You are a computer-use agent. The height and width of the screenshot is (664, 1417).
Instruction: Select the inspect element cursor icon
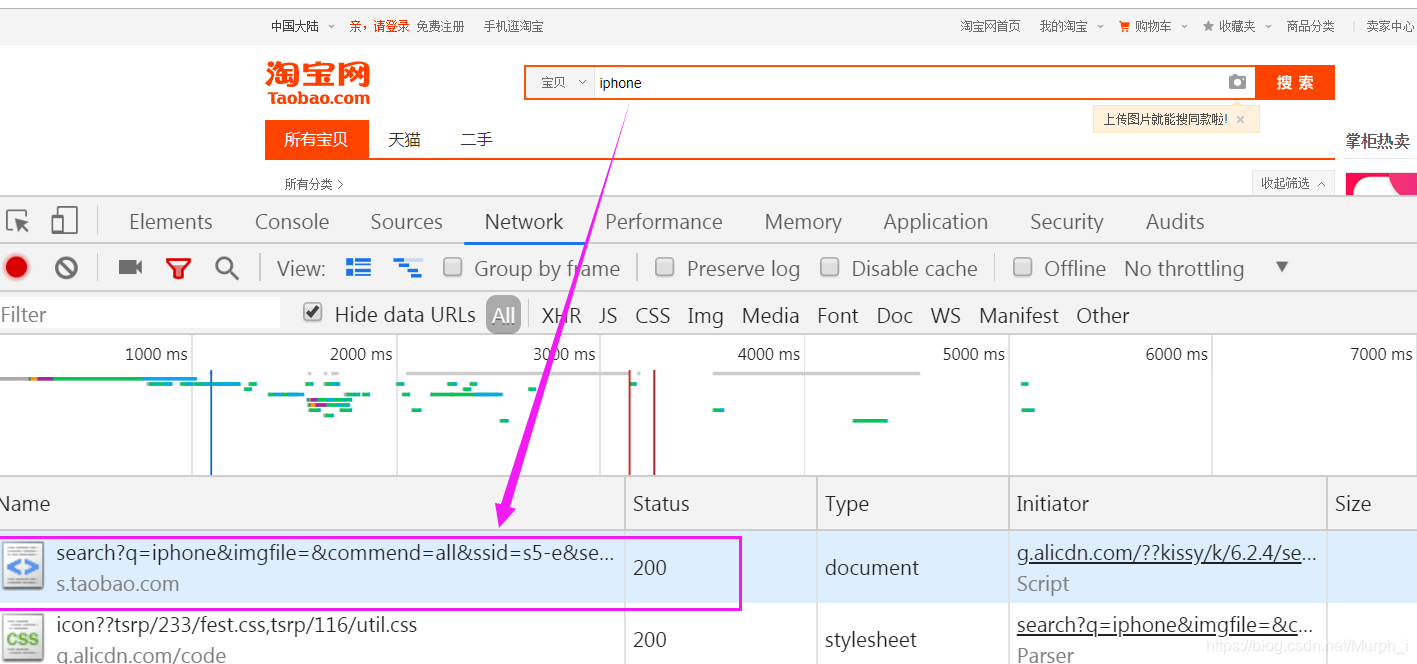(17, 221)
